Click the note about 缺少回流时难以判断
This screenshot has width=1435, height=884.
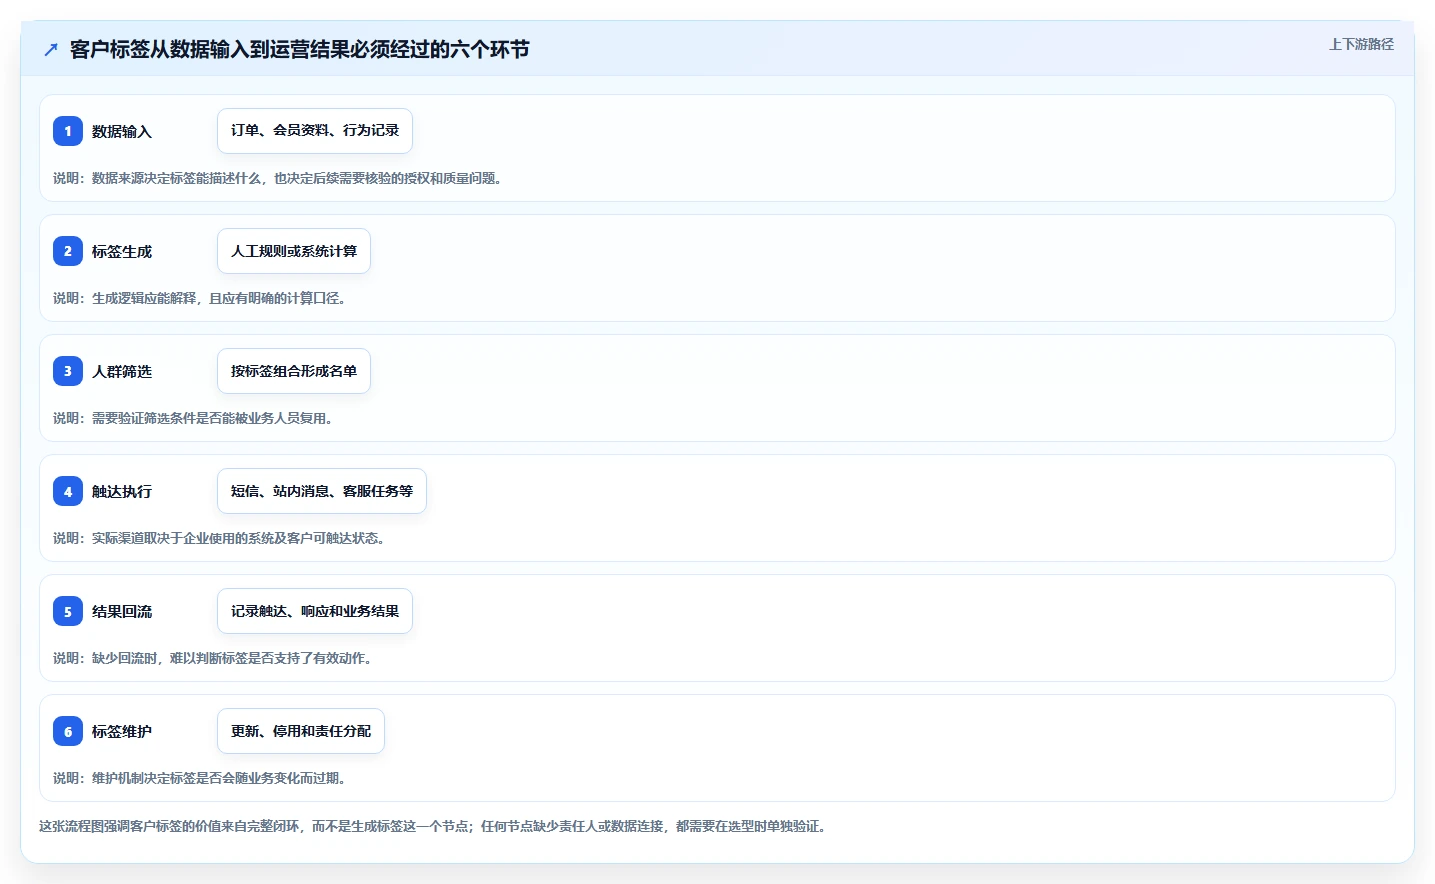tap(212, 658)
